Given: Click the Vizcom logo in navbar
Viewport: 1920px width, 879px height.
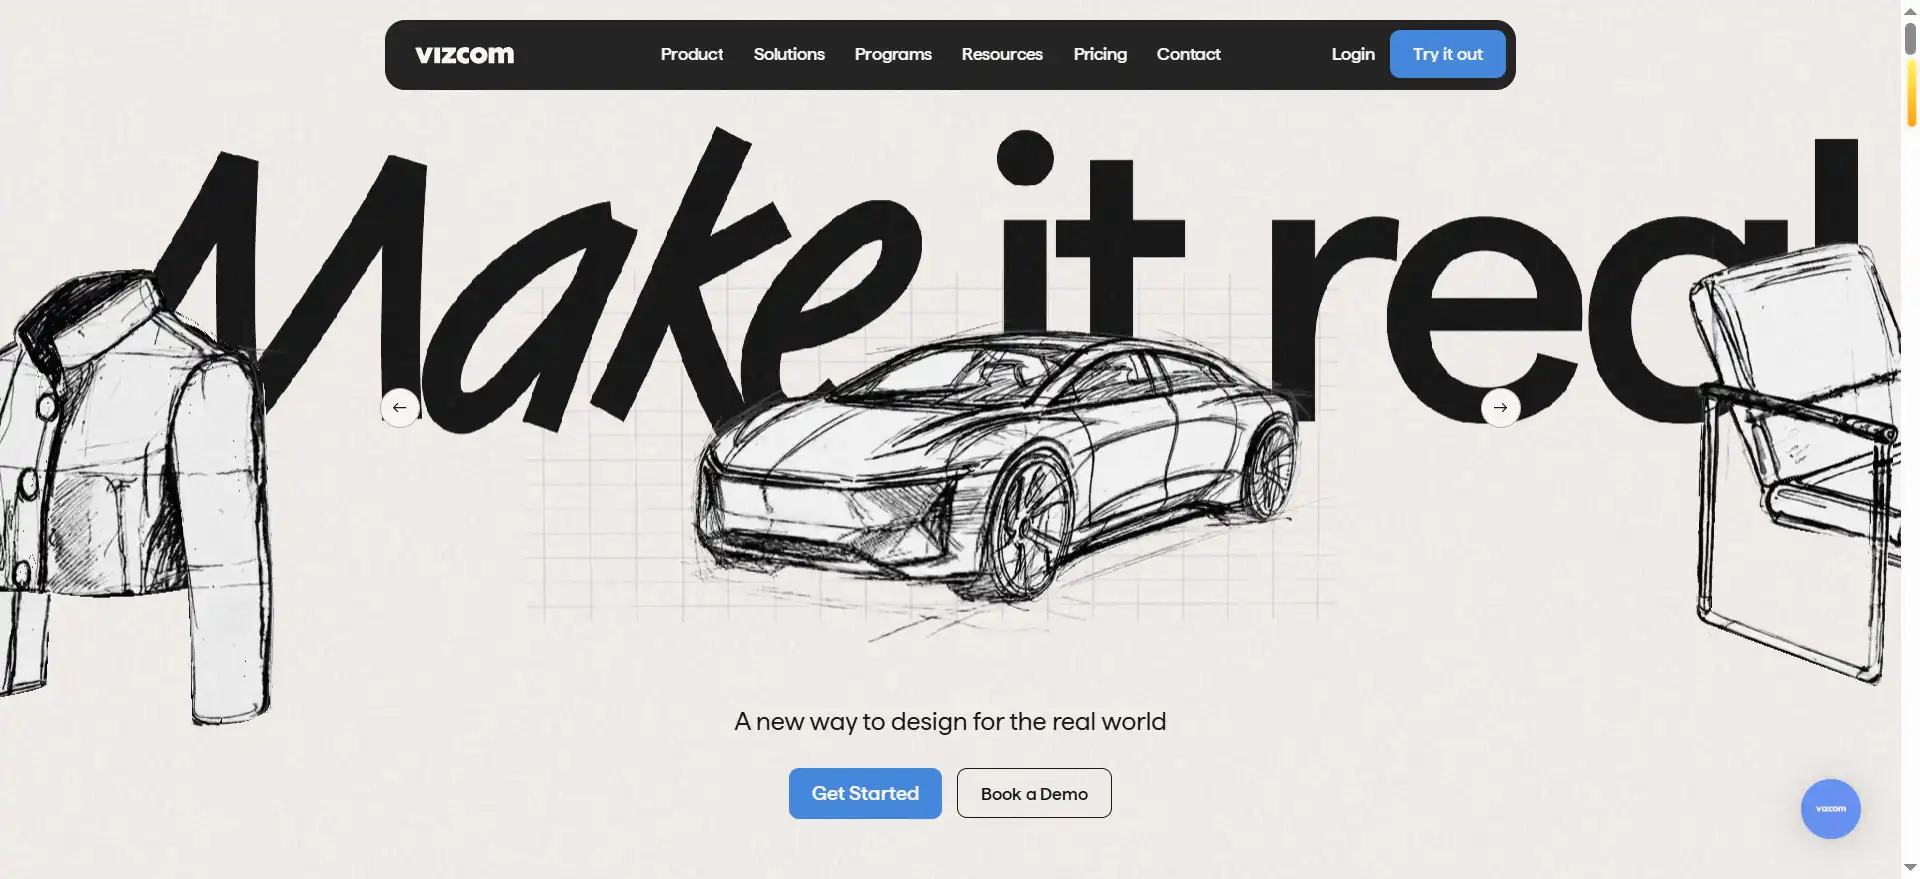Looking at the screenshot, I should pyautogui.click(x=464, y=55).
